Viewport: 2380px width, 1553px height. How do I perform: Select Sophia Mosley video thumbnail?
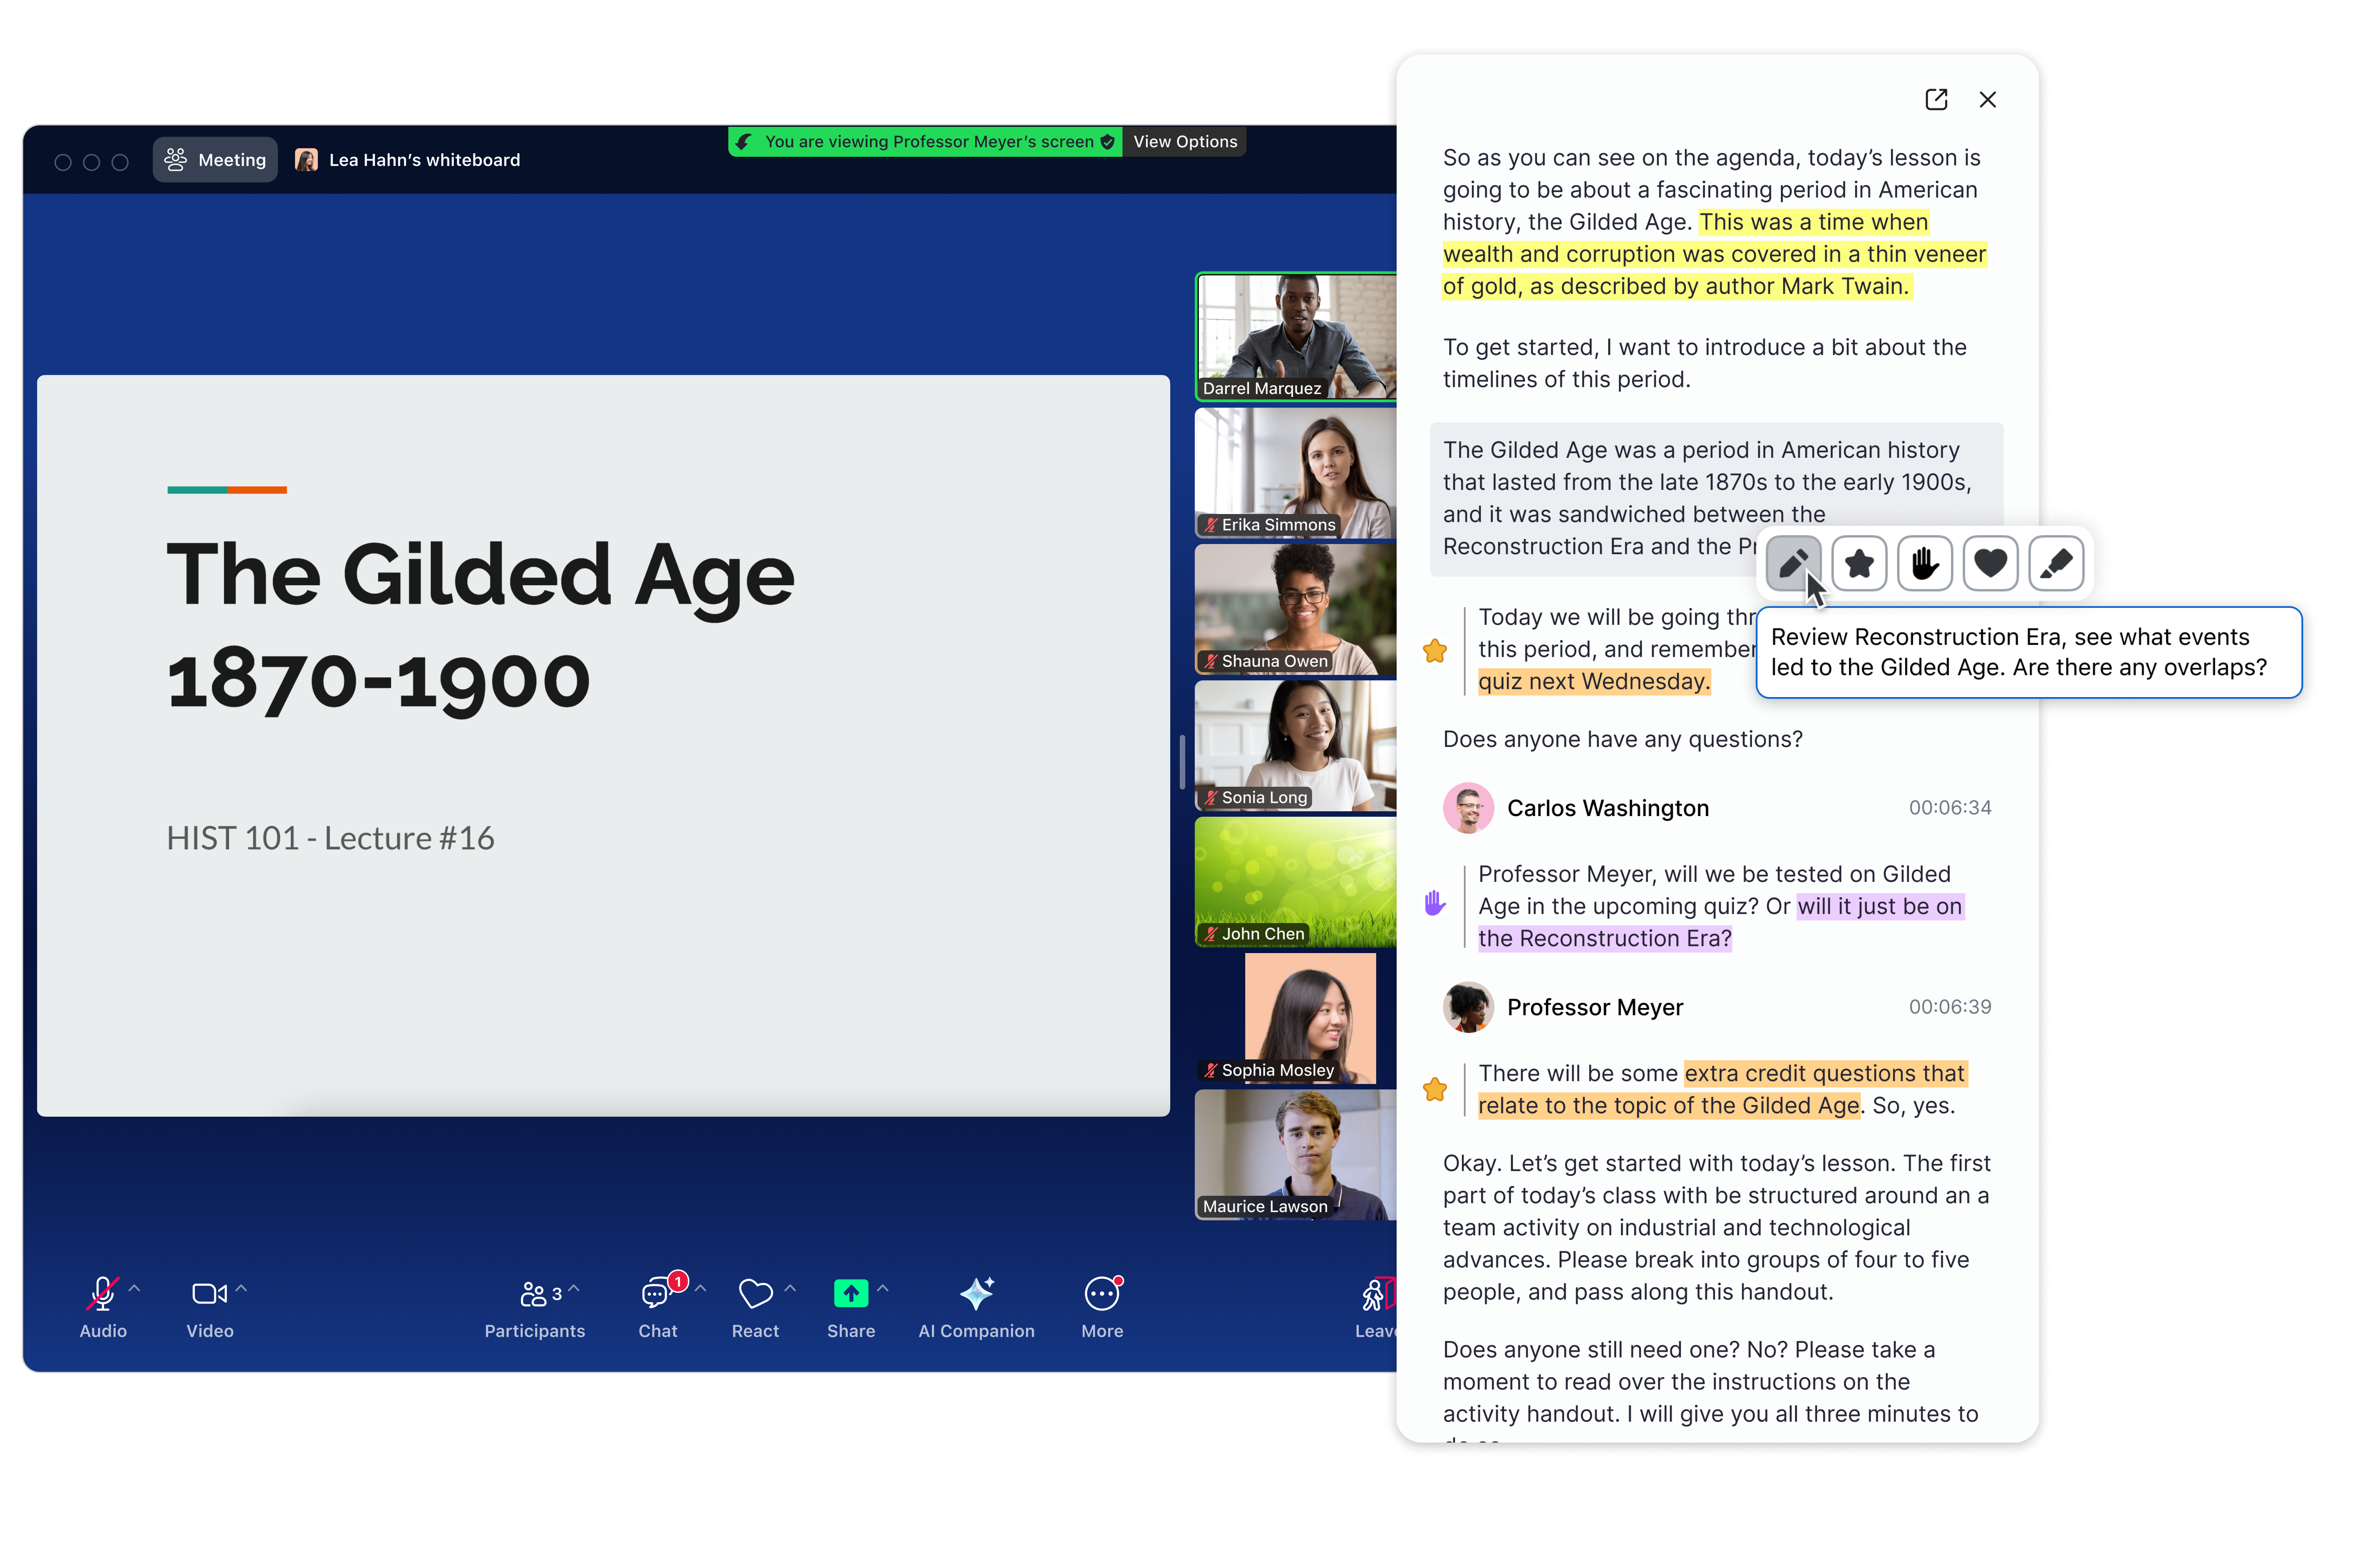click(x=1296, y=1018)
